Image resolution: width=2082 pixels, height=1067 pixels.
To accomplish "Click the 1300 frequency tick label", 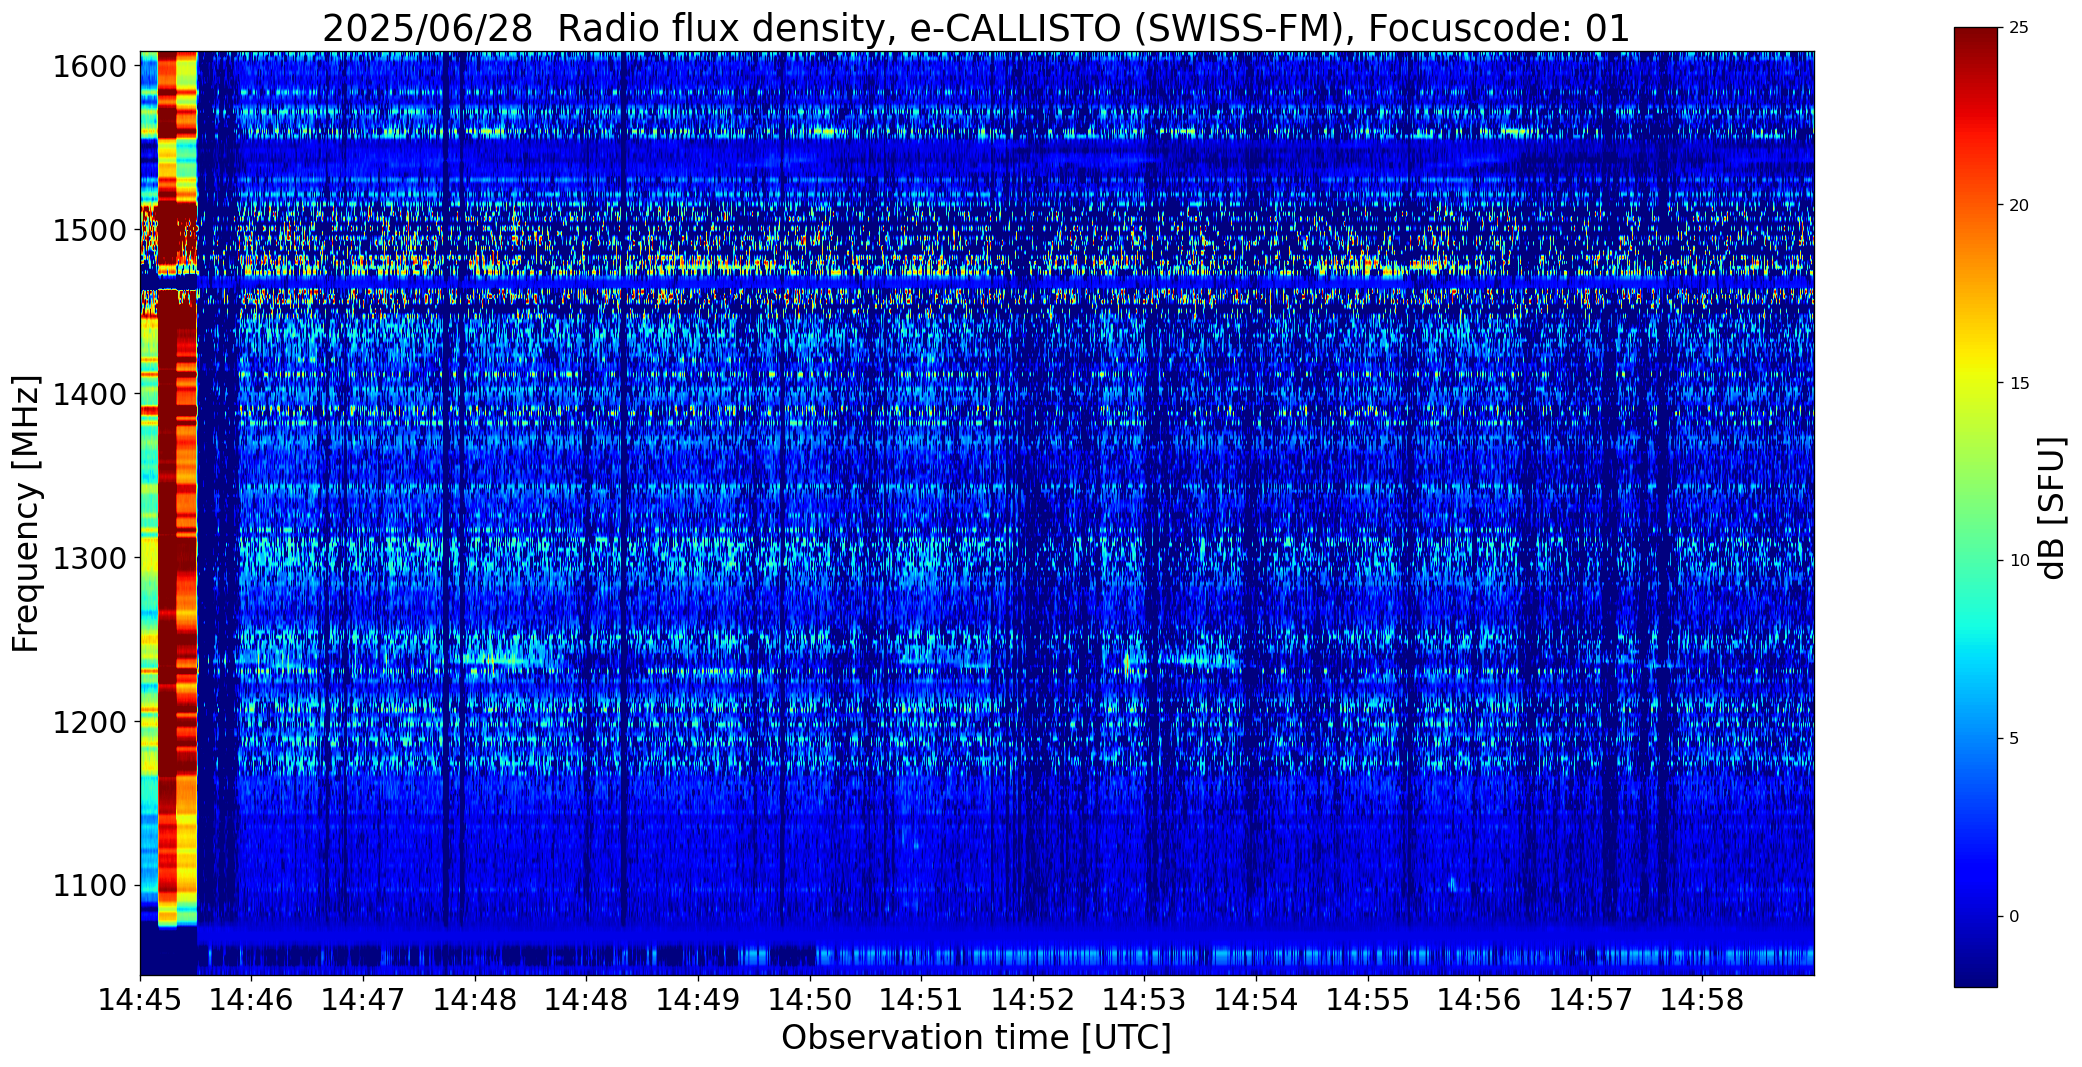I will (x=90, y=558).
